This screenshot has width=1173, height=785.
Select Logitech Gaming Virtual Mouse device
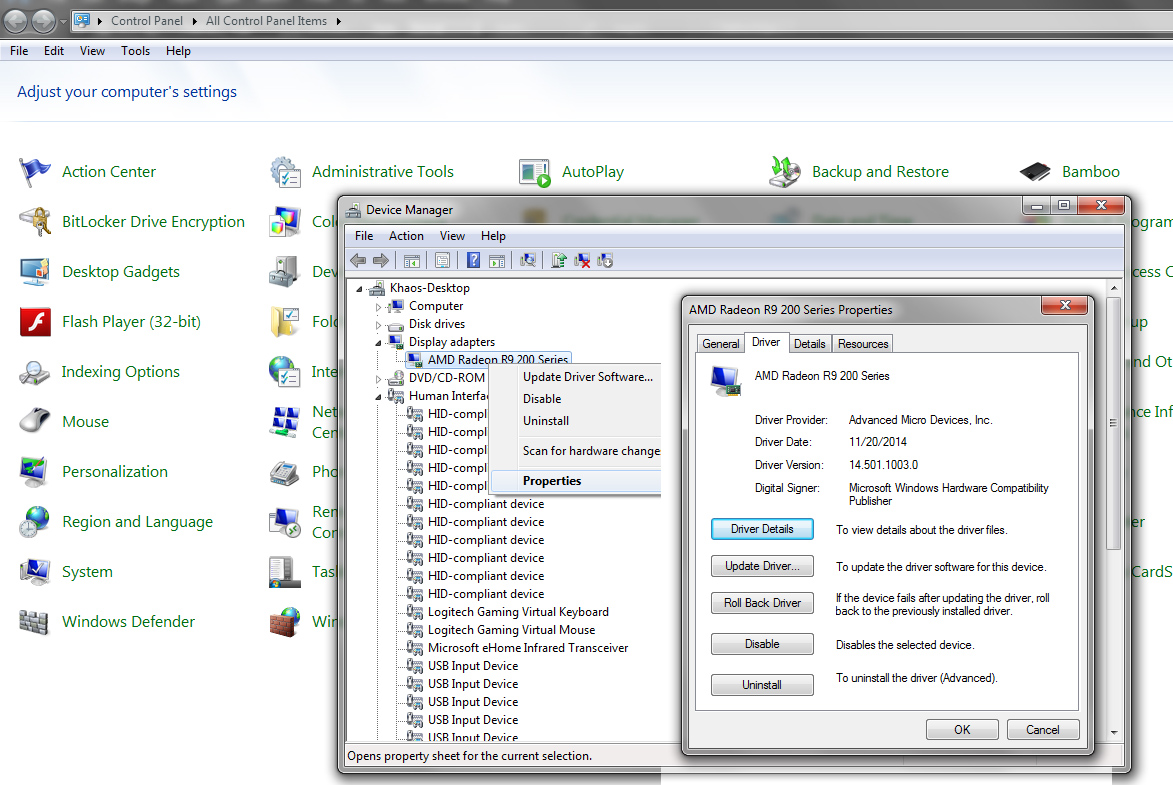[x=511, y=630]
